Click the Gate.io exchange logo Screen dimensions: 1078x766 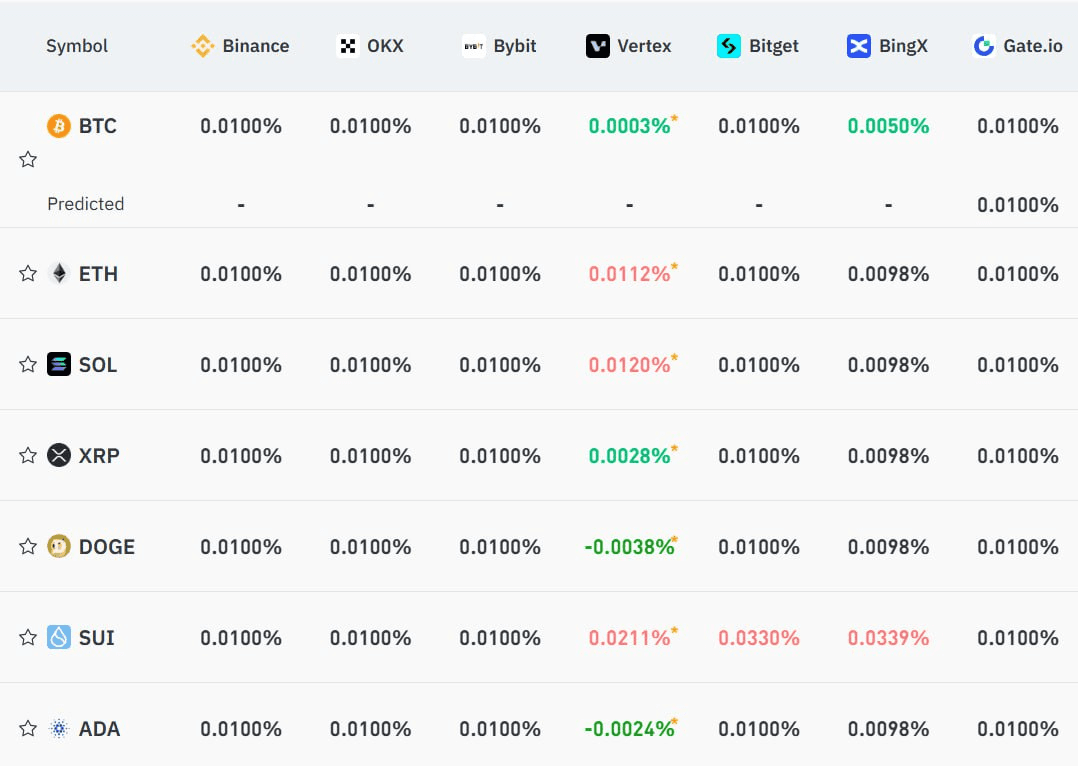click(984, 46)
